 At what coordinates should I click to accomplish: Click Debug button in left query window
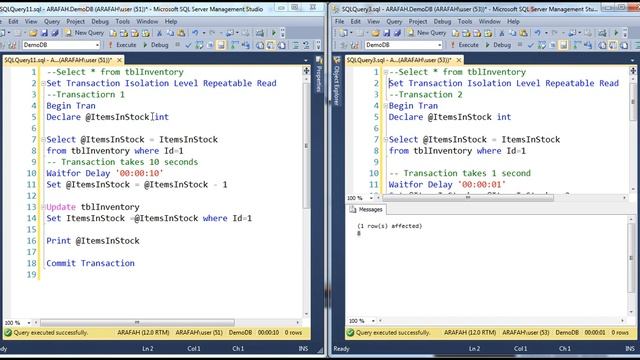click(156, 45)
